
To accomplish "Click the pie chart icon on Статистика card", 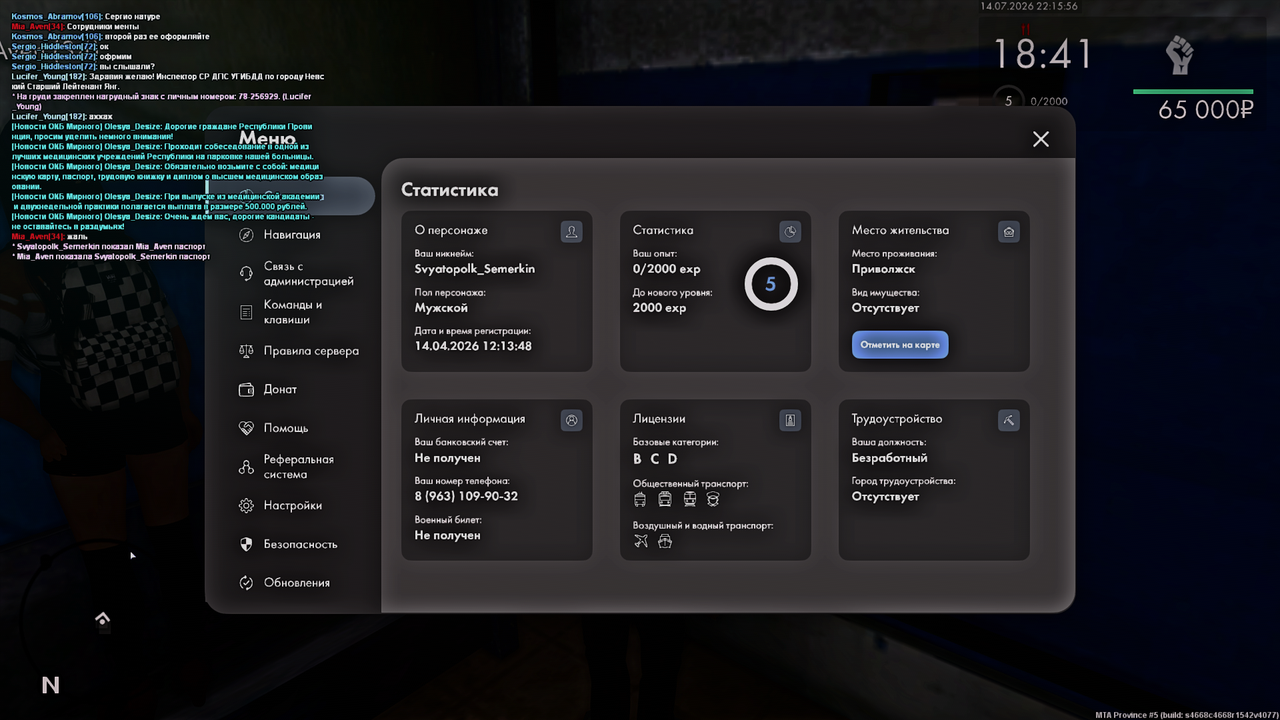I will [x=790, y=232].
